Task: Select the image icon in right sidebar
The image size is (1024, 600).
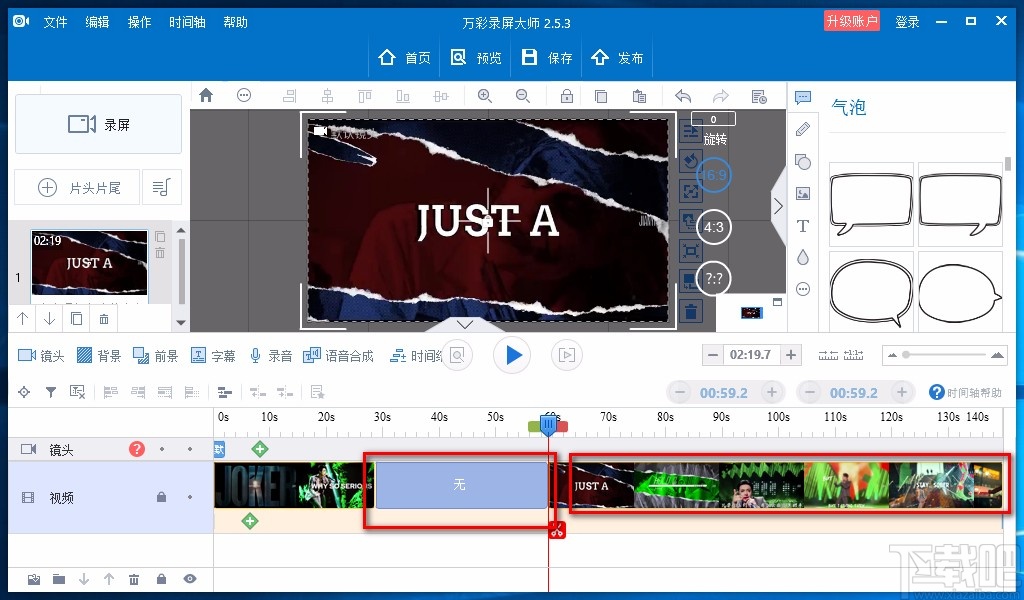Action: pyautogui.click(x=803, y=193)
